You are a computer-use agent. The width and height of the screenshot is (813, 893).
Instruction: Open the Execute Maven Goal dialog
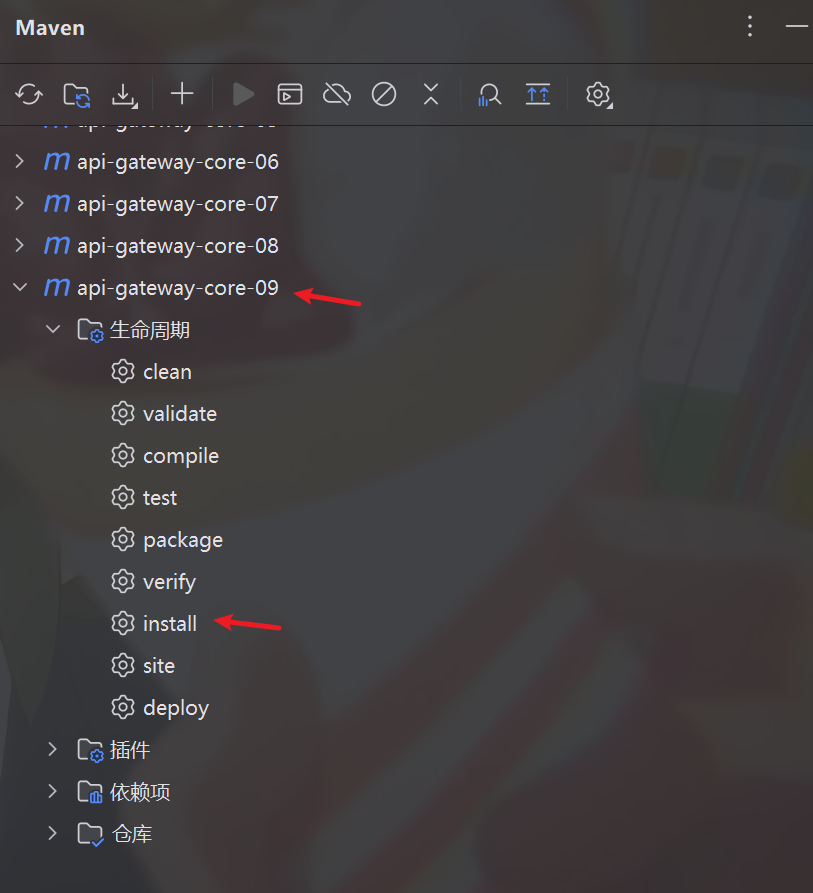(290, 94)
